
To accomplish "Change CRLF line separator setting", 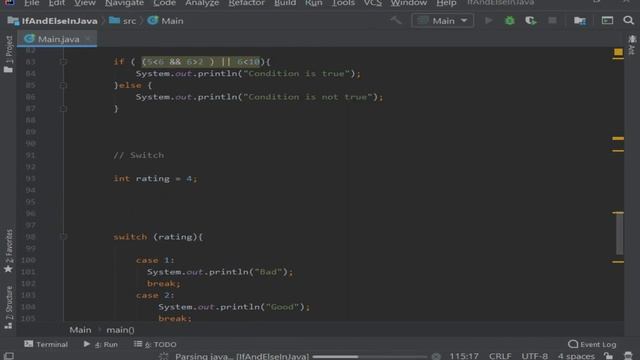I will point(500,356).
